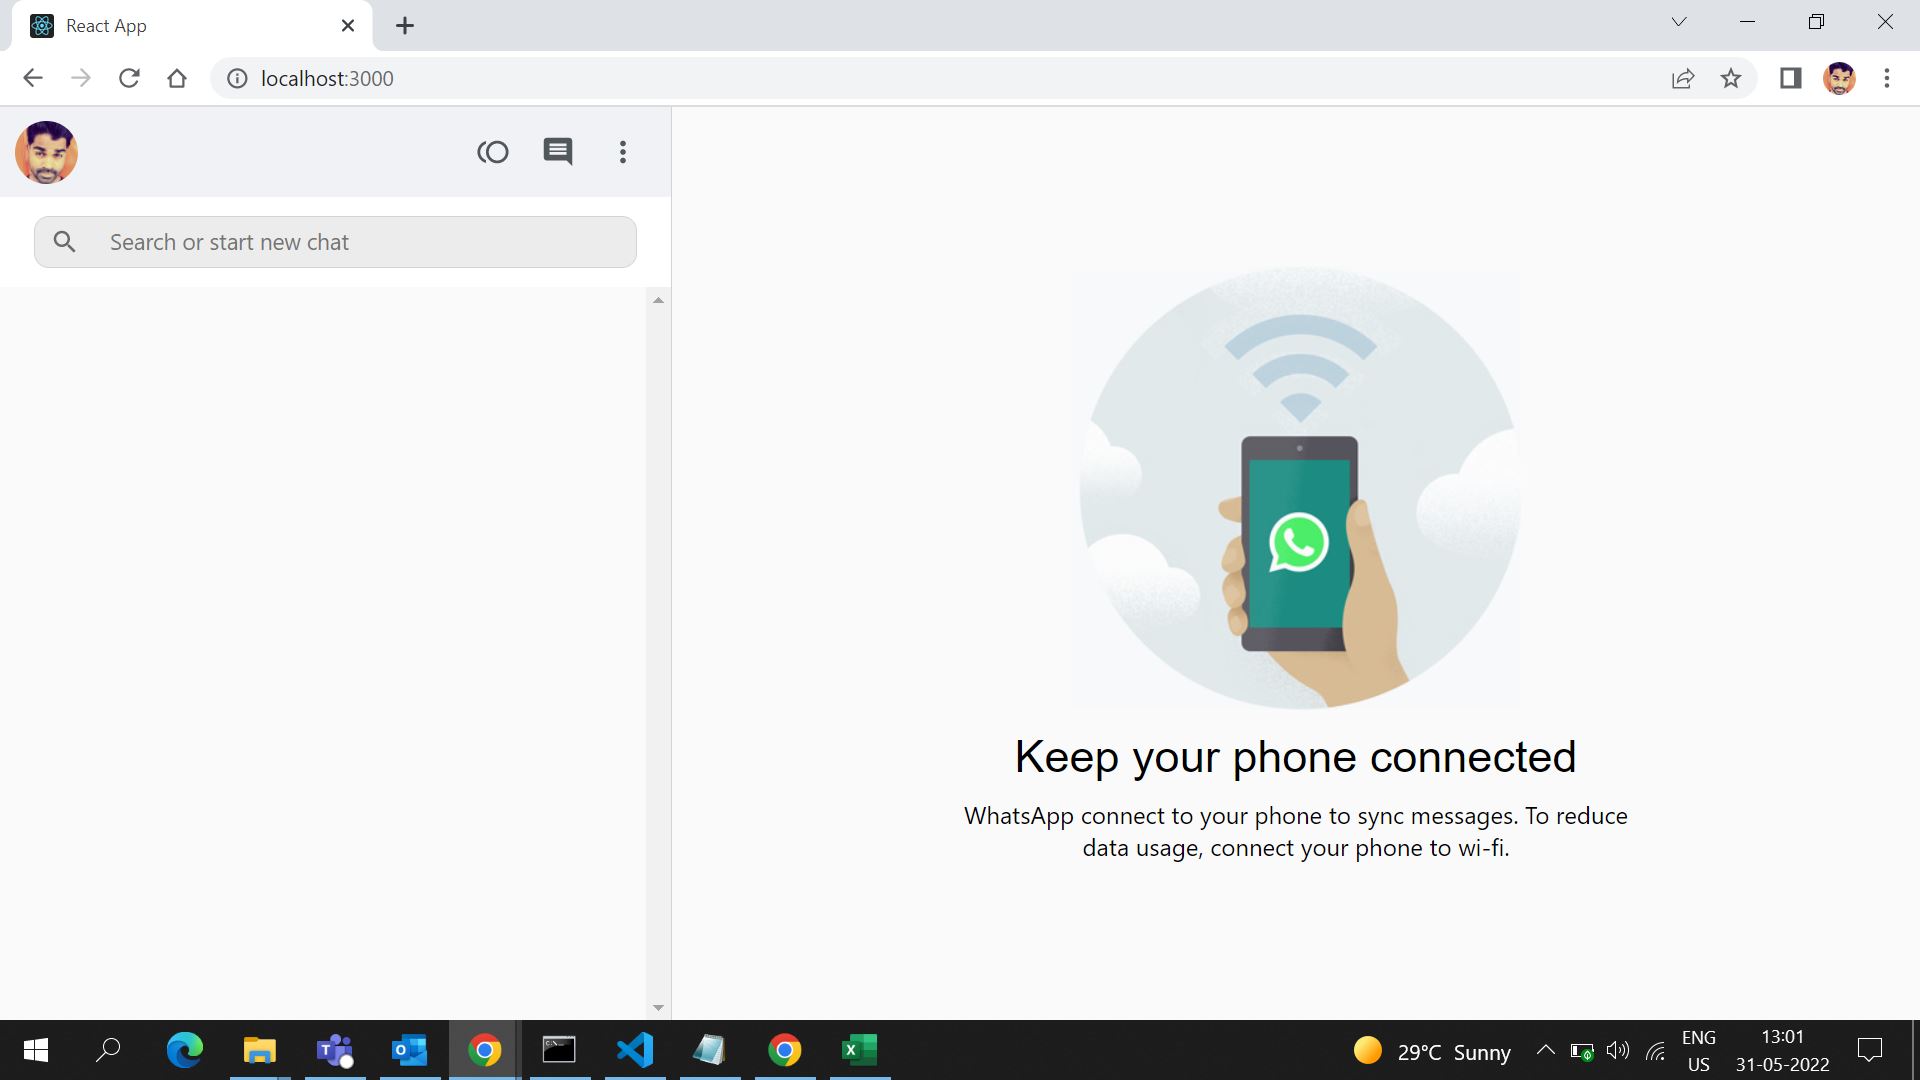Screen dimensions: 1920x1080
Task: Open sidebar three-dot options menu
Action: tap(623, 152)
